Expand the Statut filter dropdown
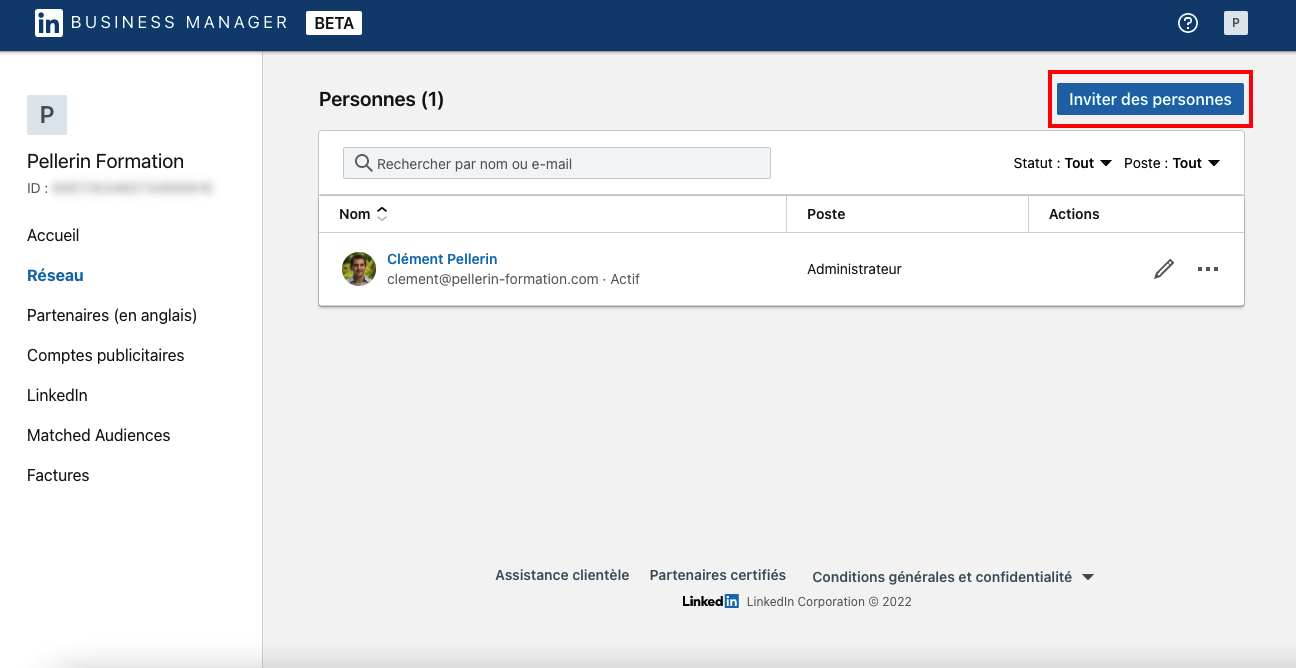 (x=1063, y=163)
